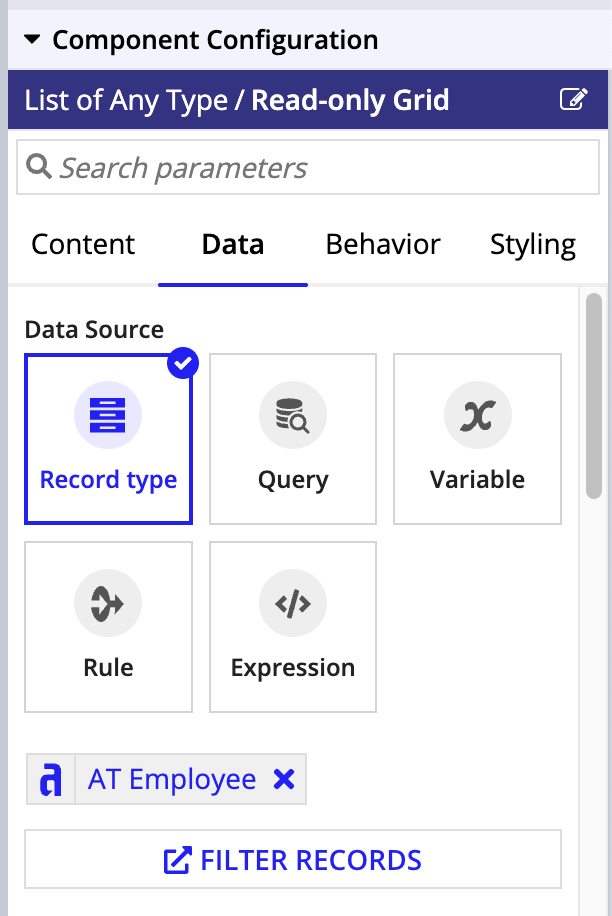Screen dimensions: 612x916
Task: Click the List of Any Type breadcrumb
Action: click(126, 100)
